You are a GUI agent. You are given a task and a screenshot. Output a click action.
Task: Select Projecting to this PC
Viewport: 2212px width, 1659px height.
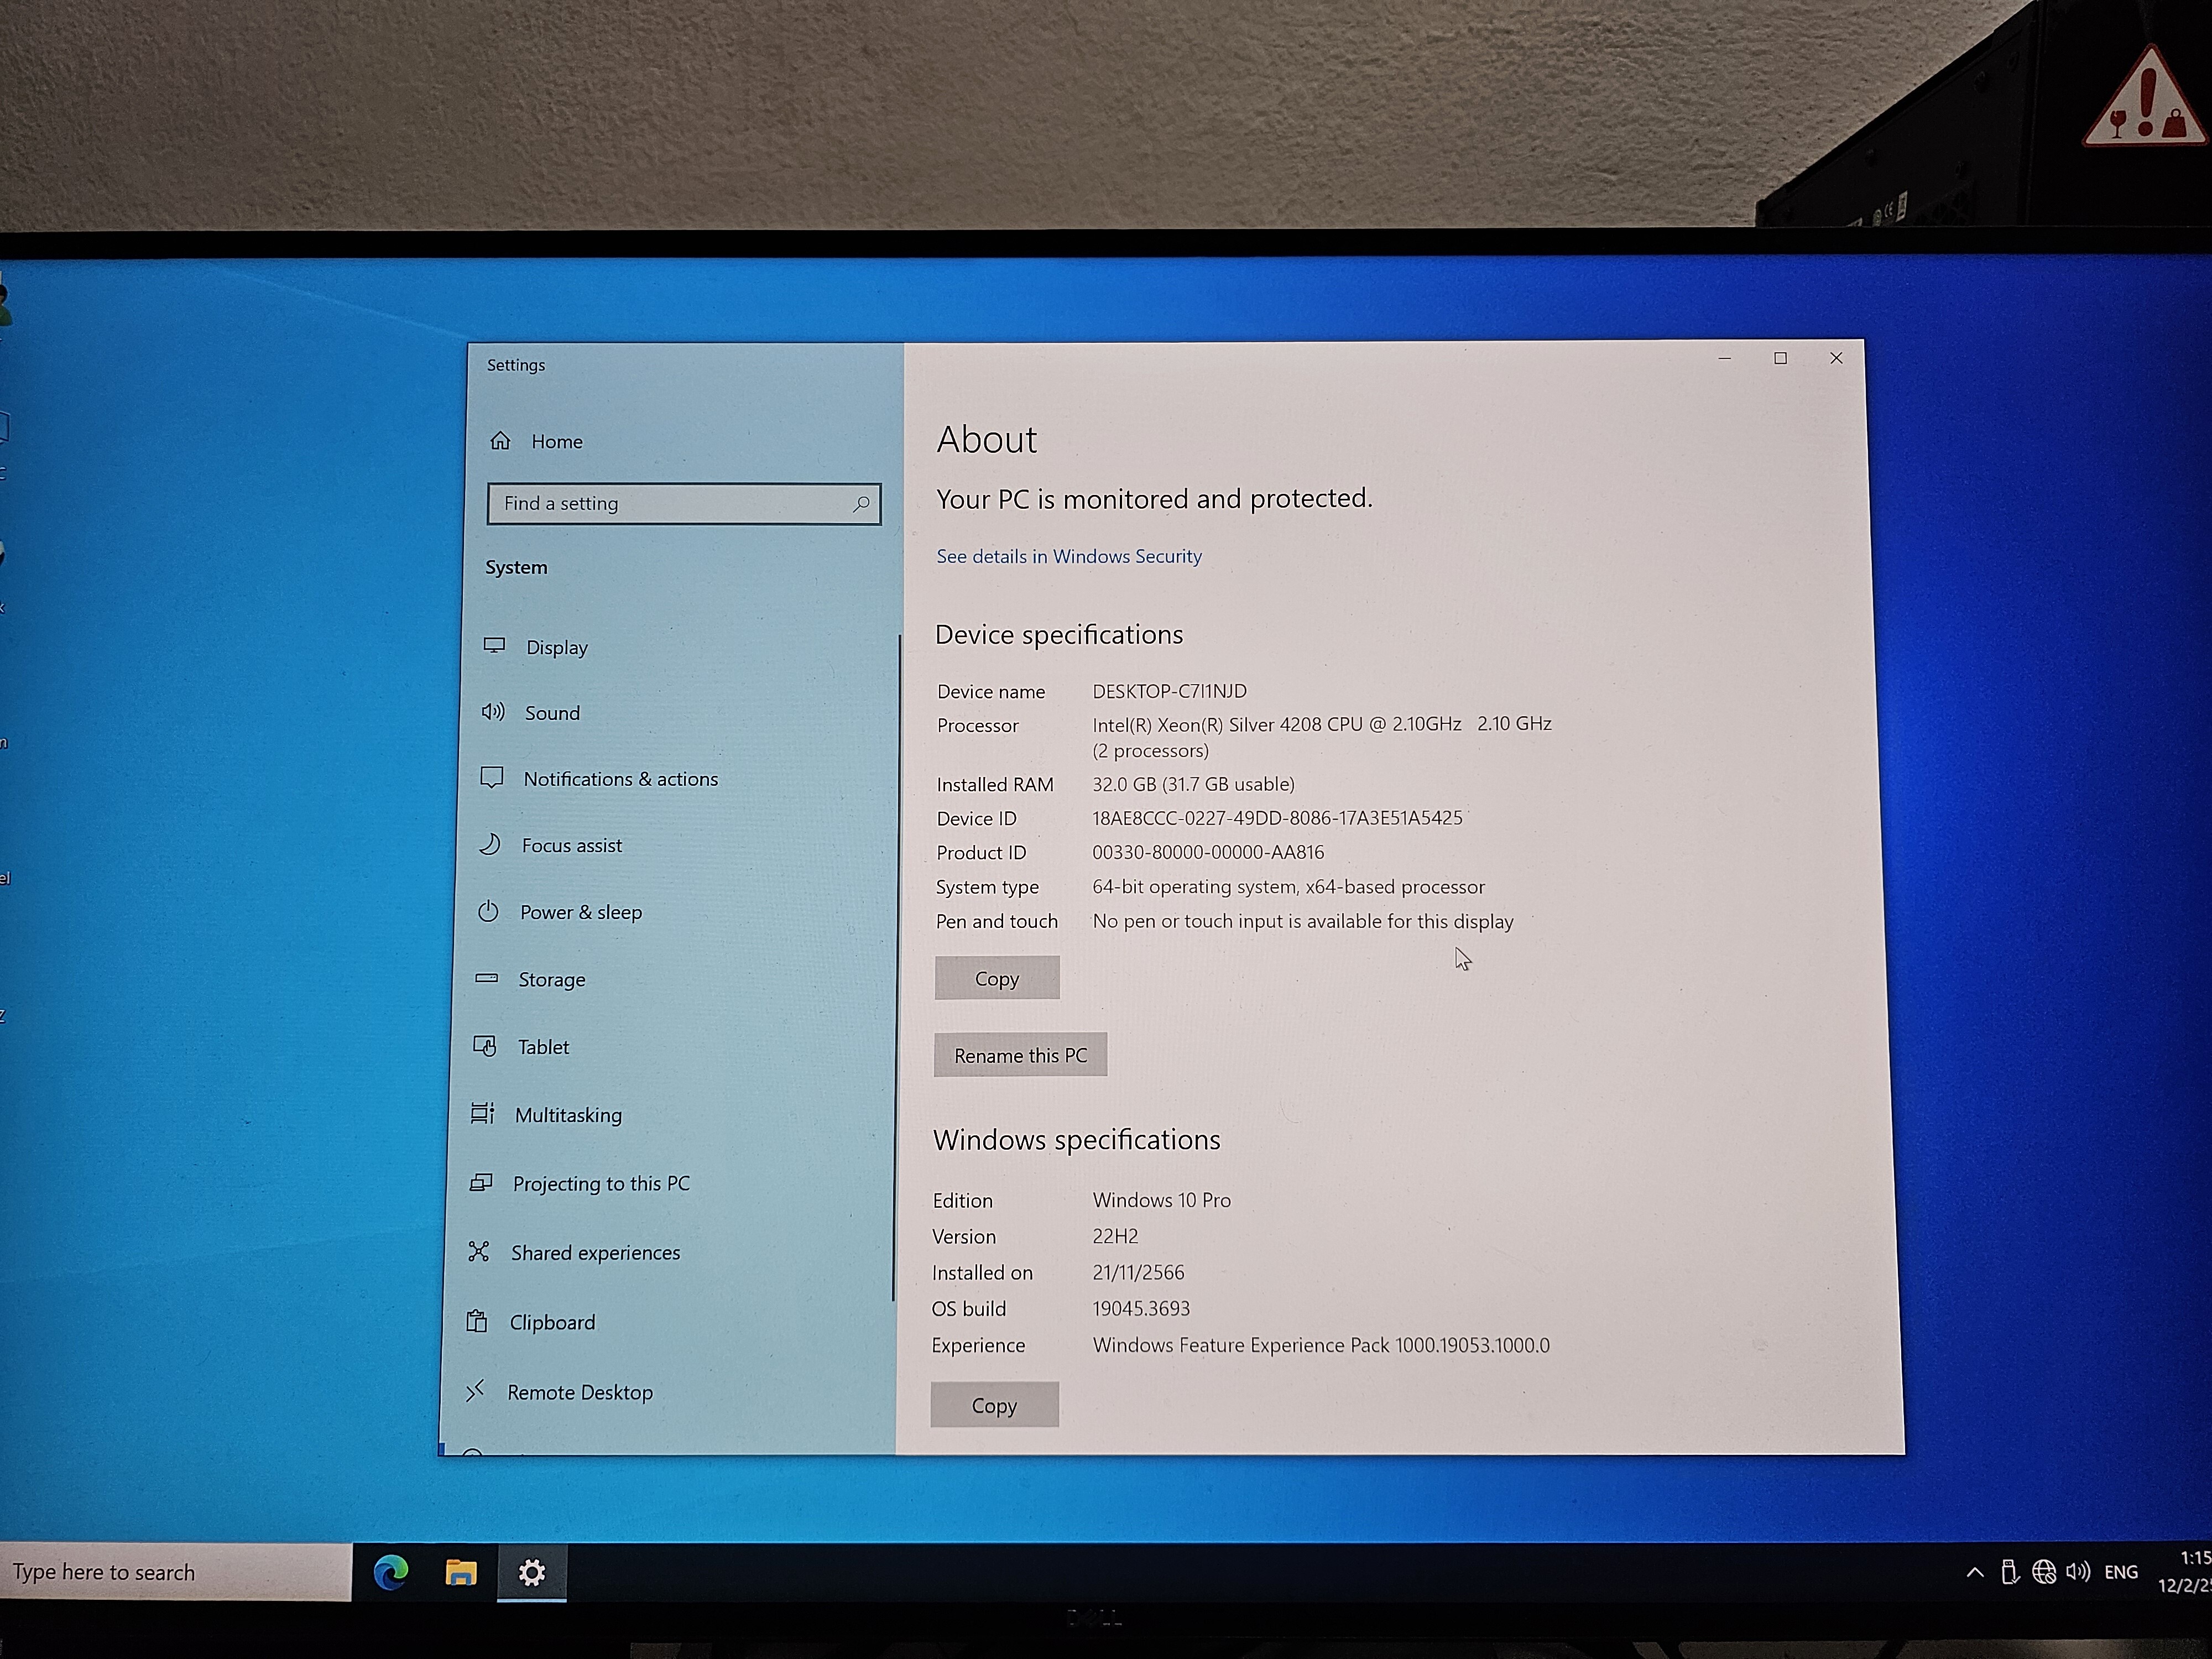[601, 1184]
